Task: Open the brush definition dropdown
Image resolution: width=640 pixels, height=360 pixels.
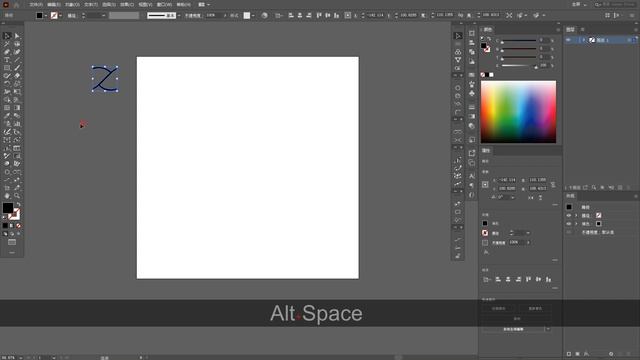Action: 179,16
